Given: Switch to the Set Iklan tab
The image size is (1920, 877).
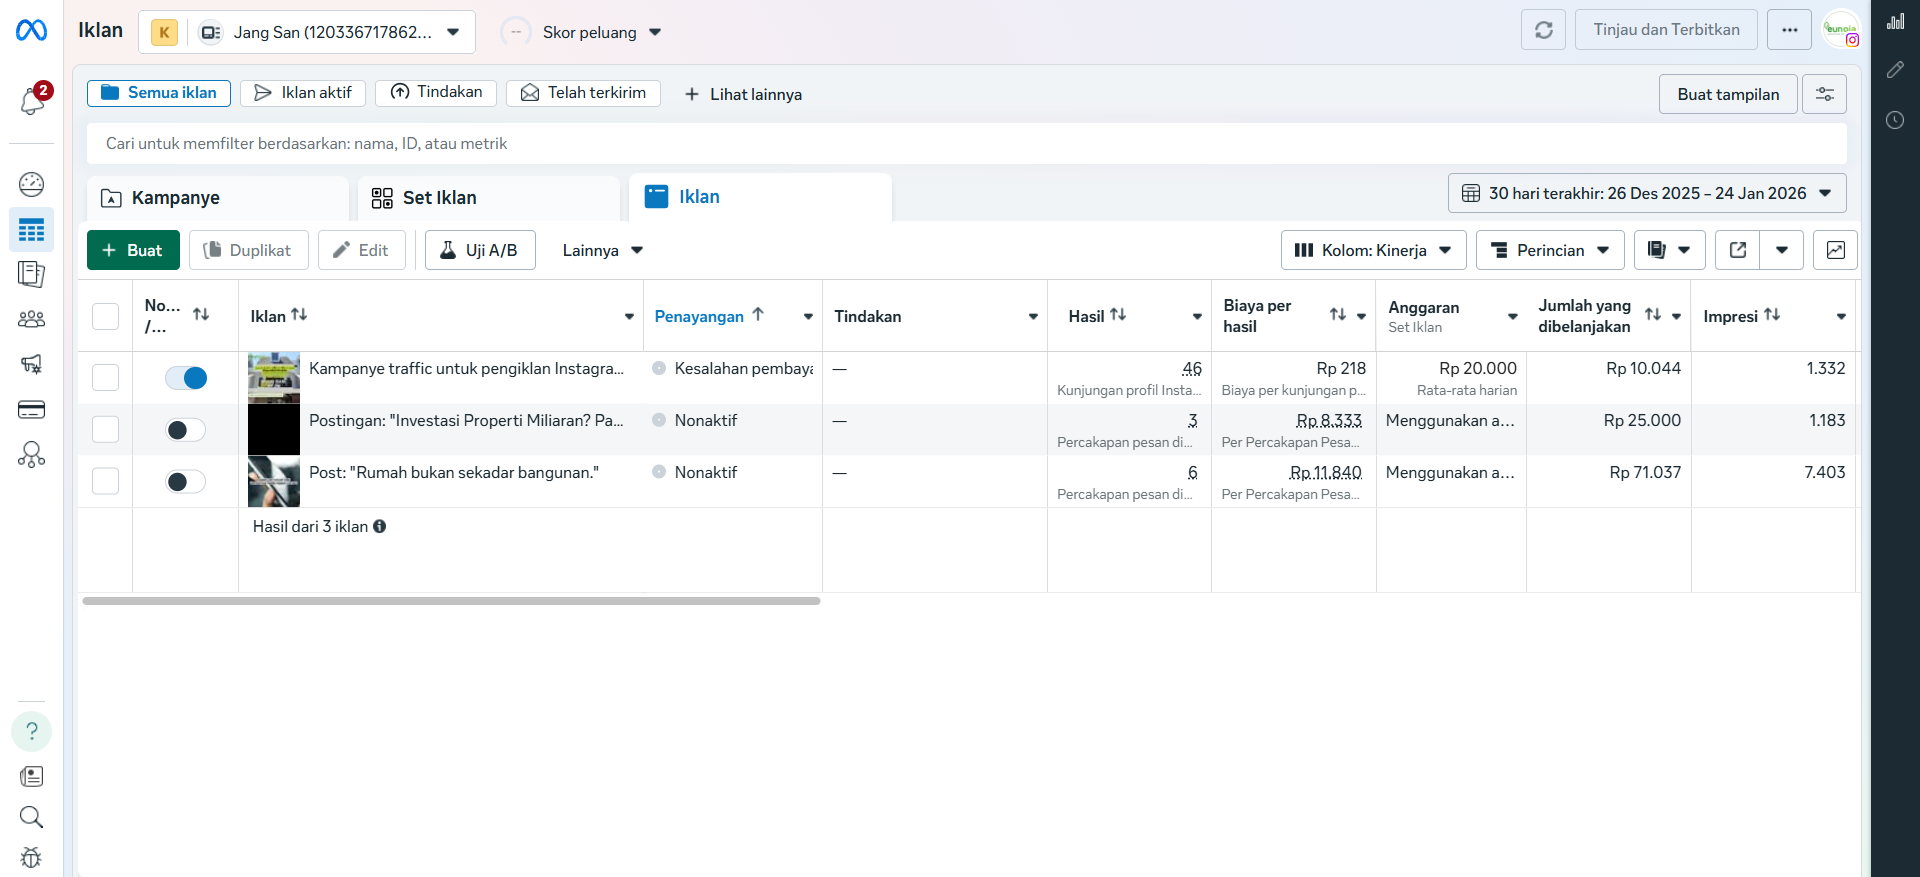Looking at the screenshot, I should (488, 198).
